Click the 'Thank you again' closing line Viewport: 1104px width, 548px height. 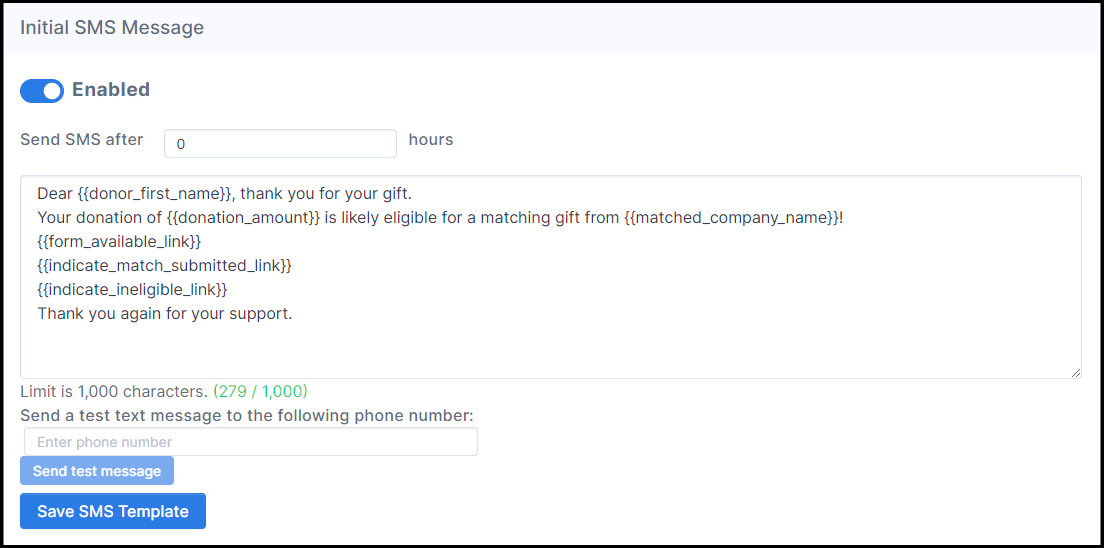pos(165,314)
